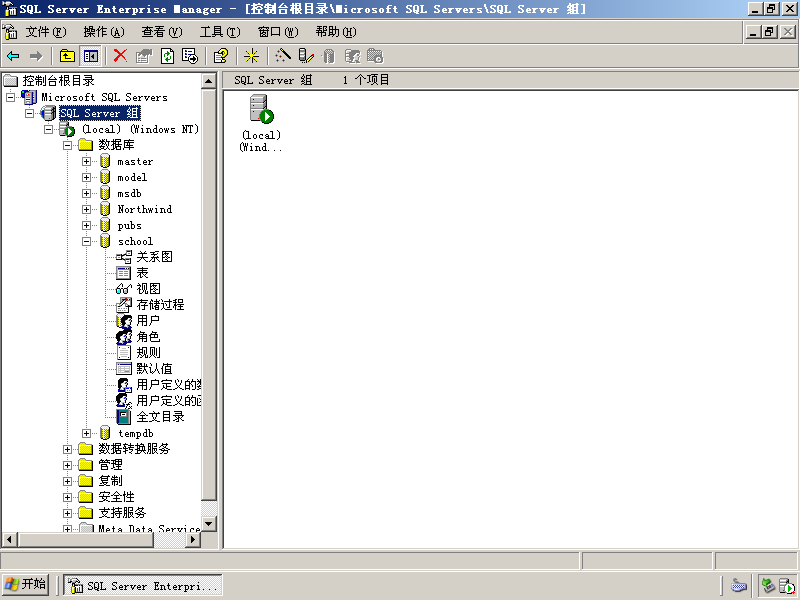Click the Properties toolbar icon
This screenshot has width=800, height=600.
click(144, 56)
